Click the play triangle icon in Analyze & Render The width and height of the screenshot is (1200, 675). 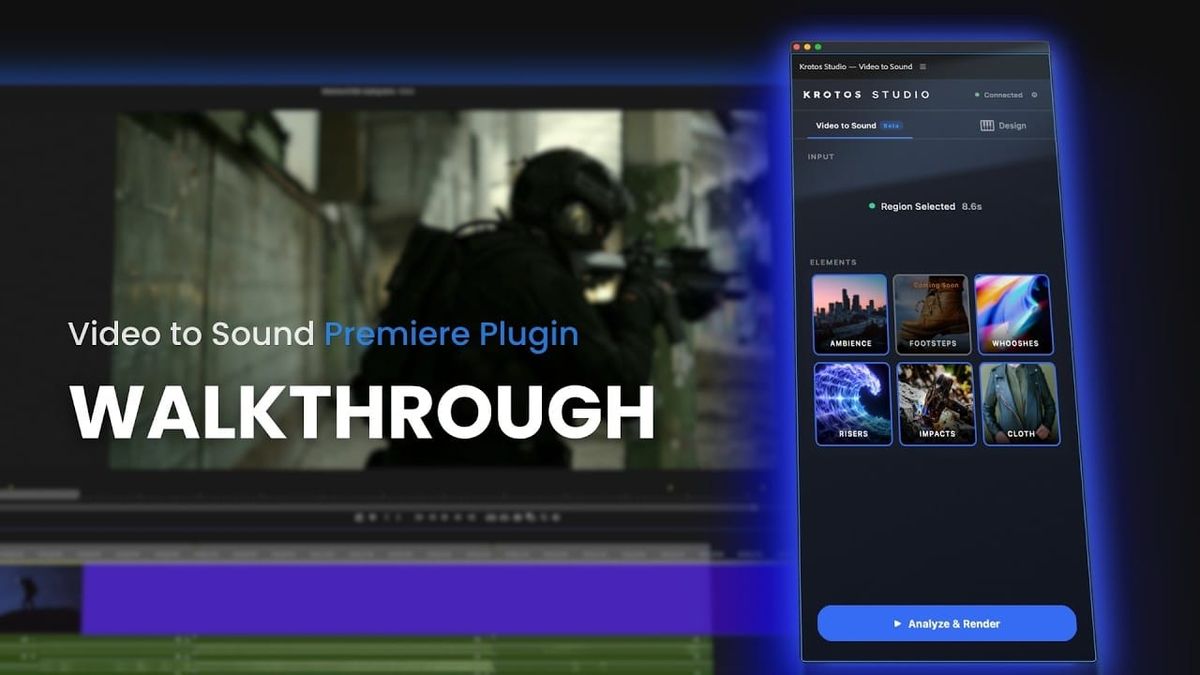(x=897, y=624)
